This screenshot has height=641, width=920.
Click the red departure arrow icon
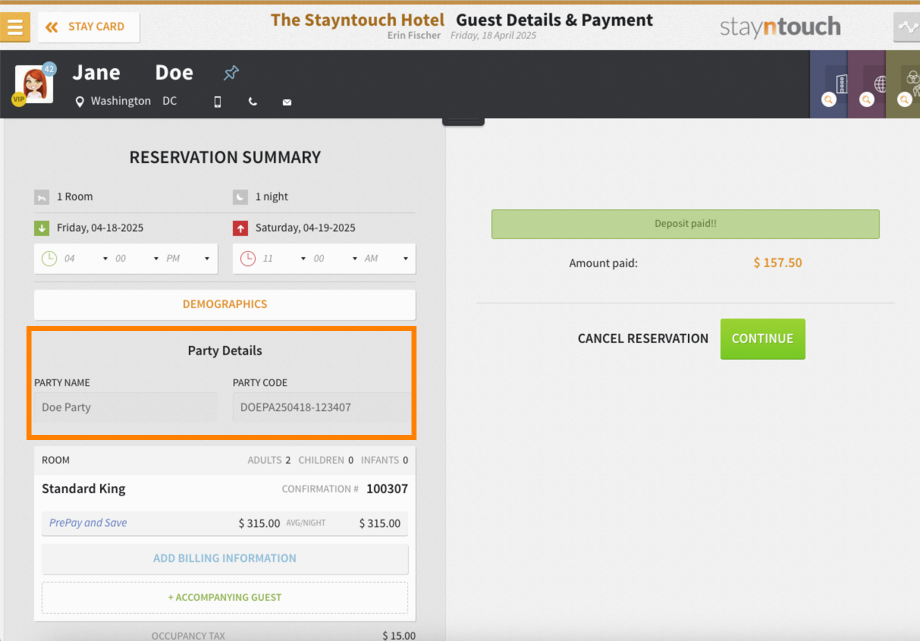[241, 228]
